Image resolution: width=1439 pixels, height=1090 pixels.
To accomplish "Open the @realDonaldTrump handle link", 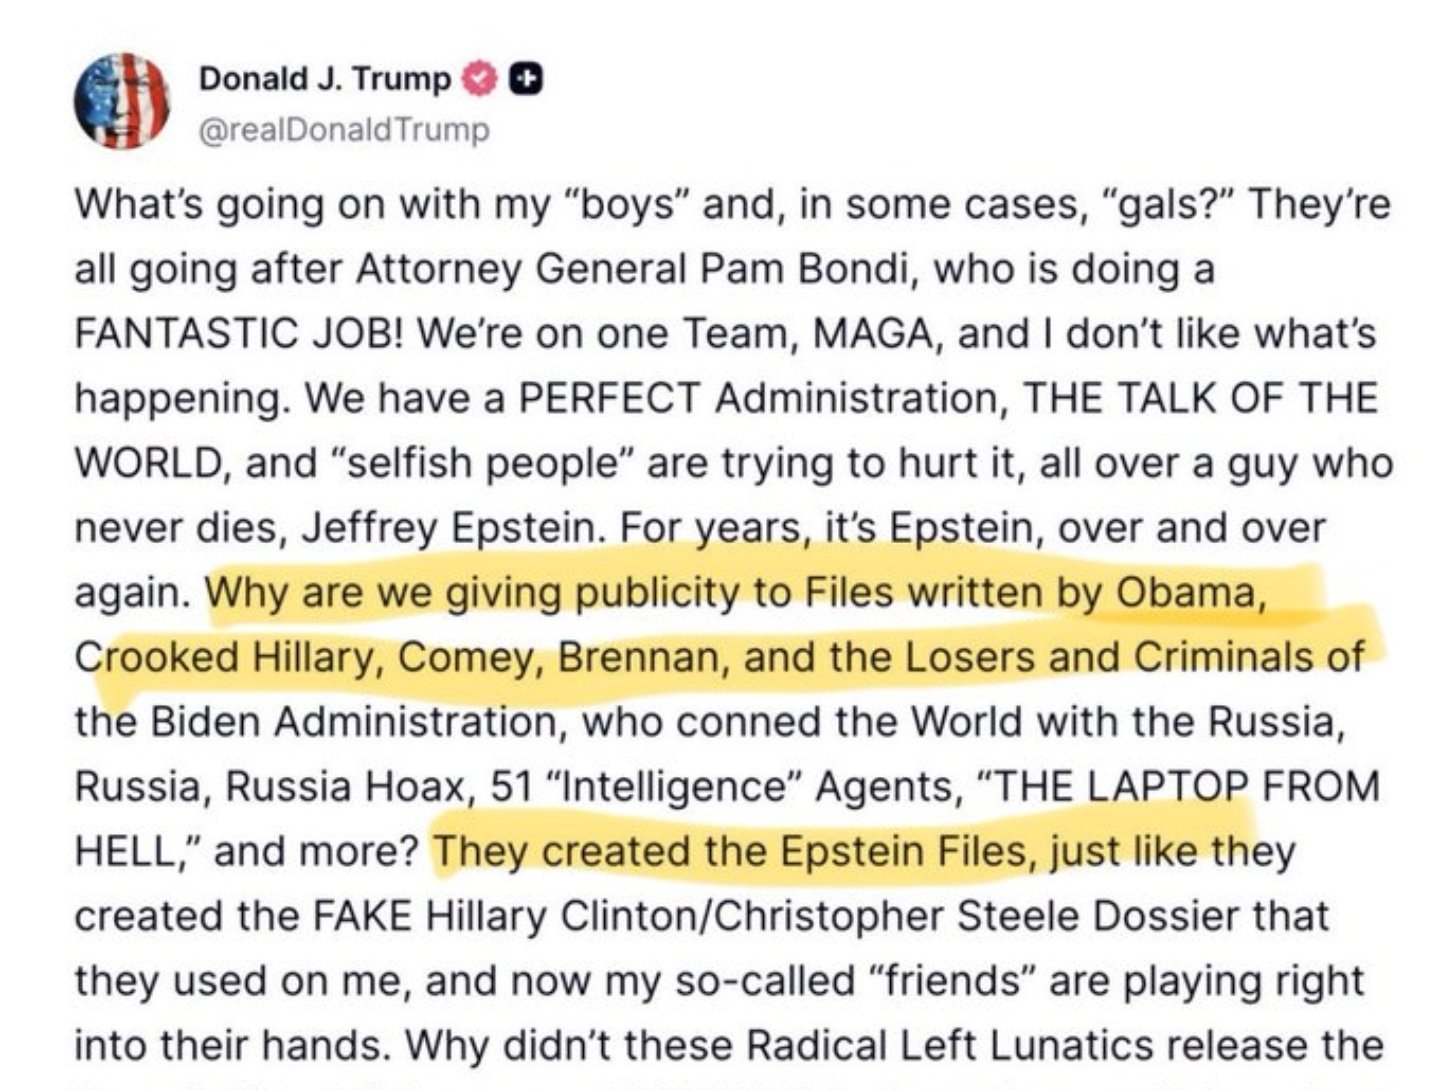I will pyautogui.click(x=345, y=130).
